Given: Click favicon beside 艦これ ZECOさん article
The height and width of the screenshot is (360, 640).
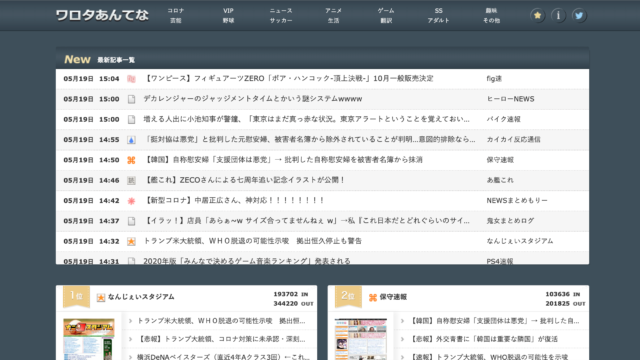Looking at the screenshot, I should (x=131, y=180).
